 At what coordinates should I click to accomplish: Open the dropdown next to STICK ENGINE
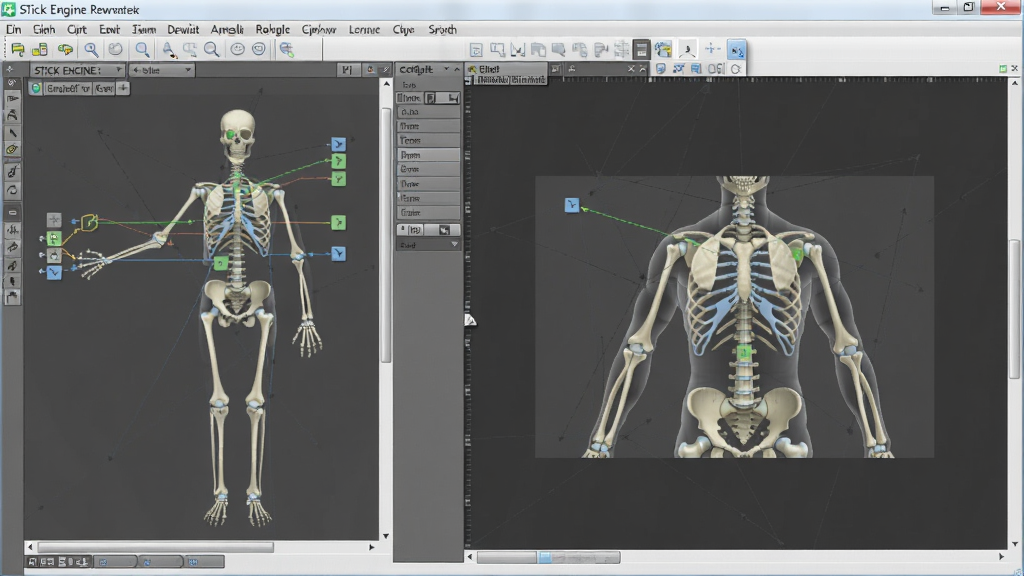(x=161, y=70)
